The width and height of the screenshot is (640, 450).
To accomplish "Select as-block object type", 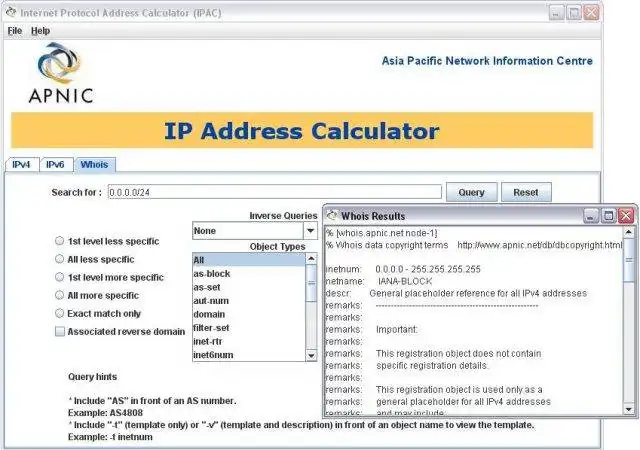I will pyautogui.click(x=249, y=274).
